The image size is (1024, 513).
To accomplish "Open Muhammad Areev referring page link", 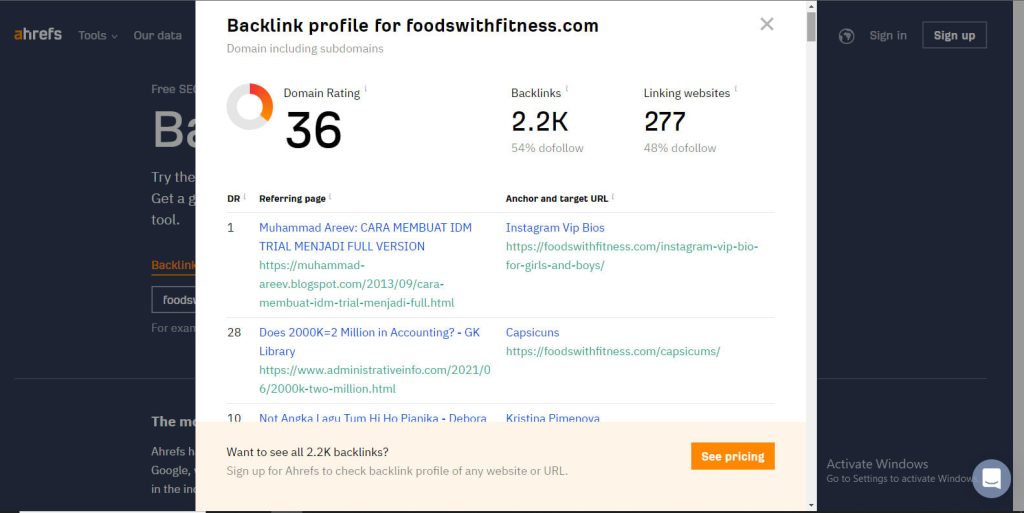I will click(365, 237).
